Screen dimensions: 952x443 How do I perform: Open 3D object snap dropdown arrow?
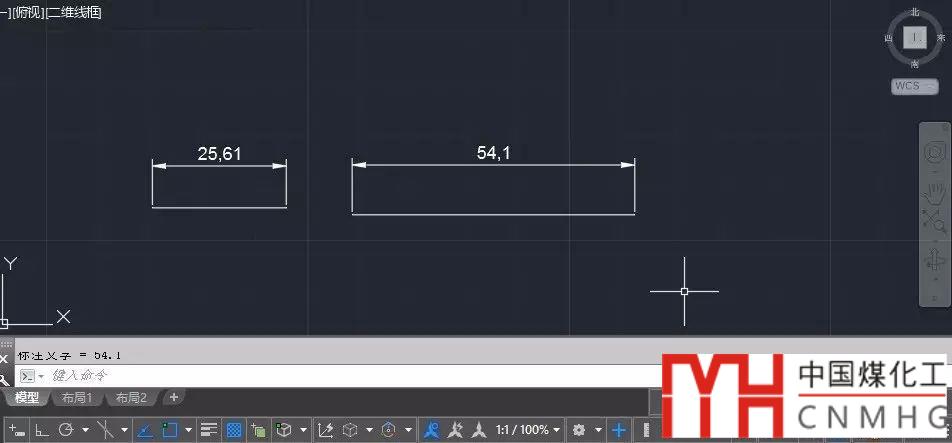pos(303,430)
